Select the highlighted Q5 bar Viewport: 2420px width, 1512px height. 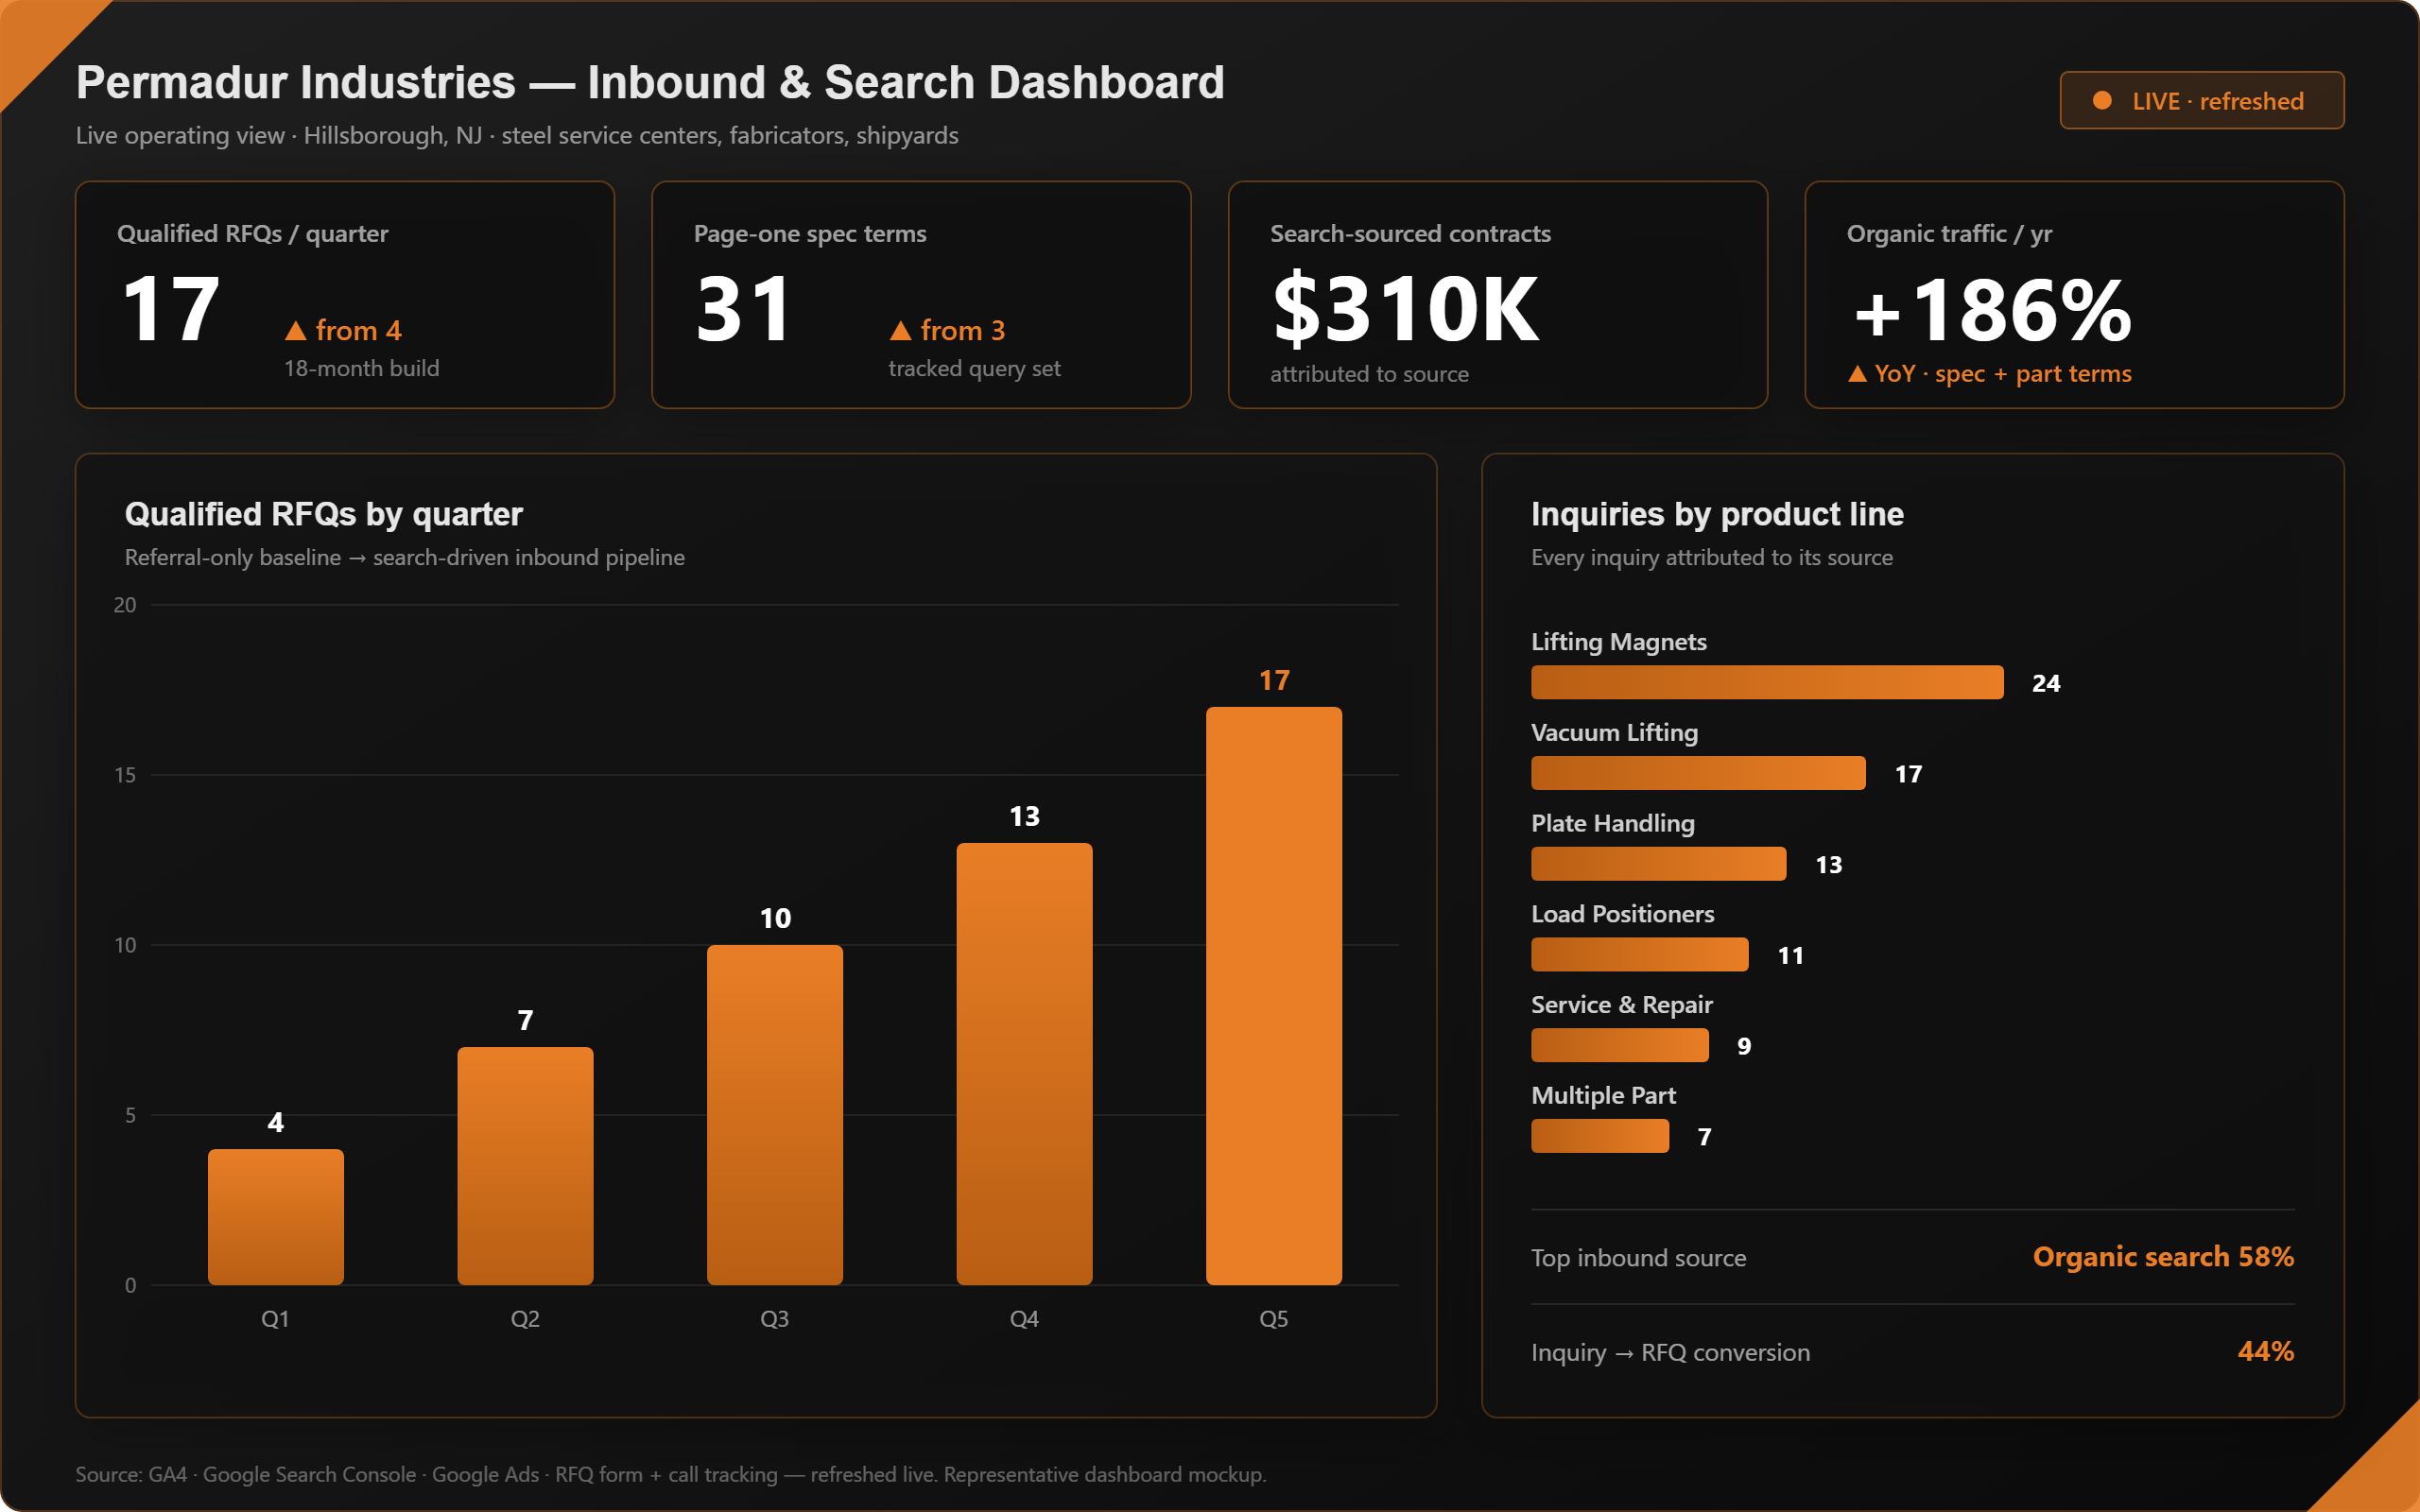(x=1274, y=996)
